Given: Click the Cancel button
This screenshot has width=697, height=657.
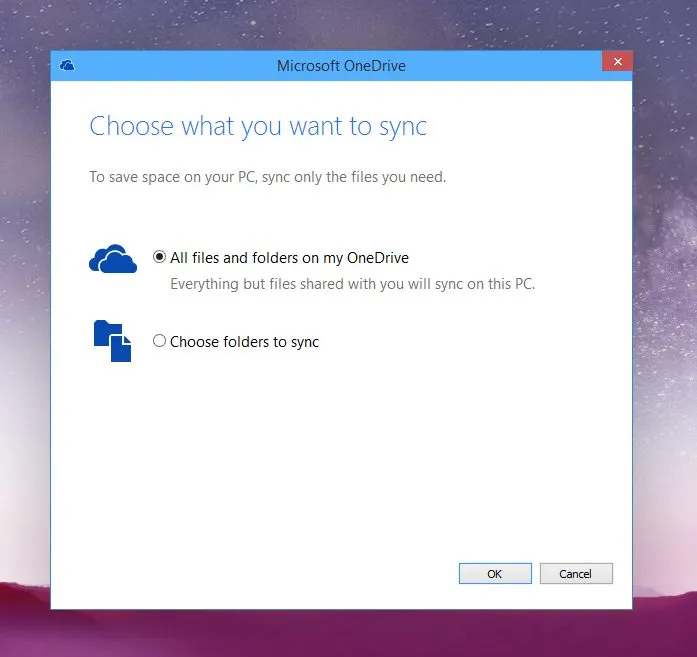Looking at the screenshot, I should 576,573.
